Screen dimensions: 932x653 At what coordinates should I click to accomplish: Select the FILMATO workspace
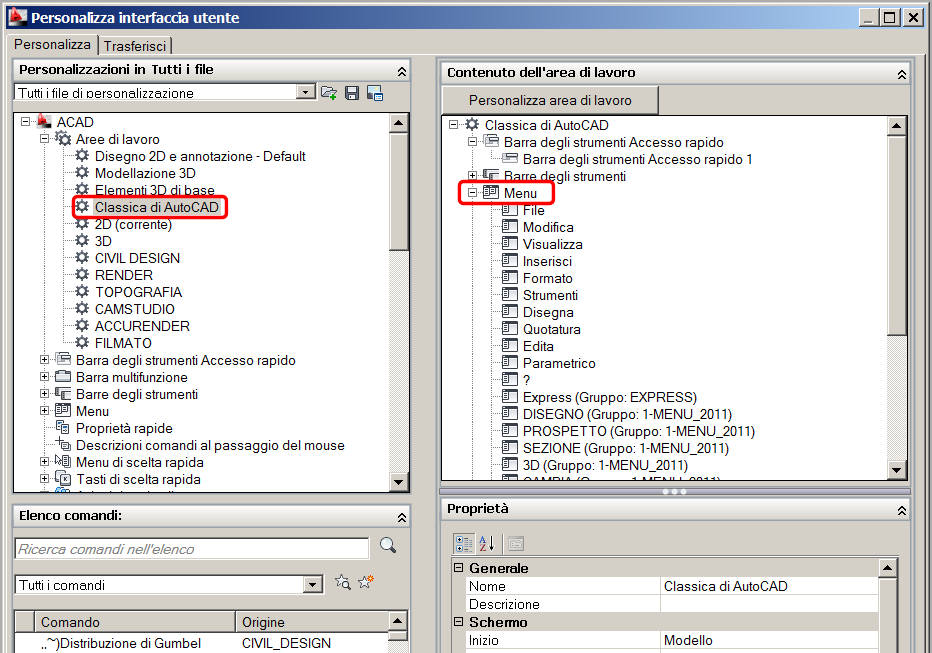tap(123, 343)
